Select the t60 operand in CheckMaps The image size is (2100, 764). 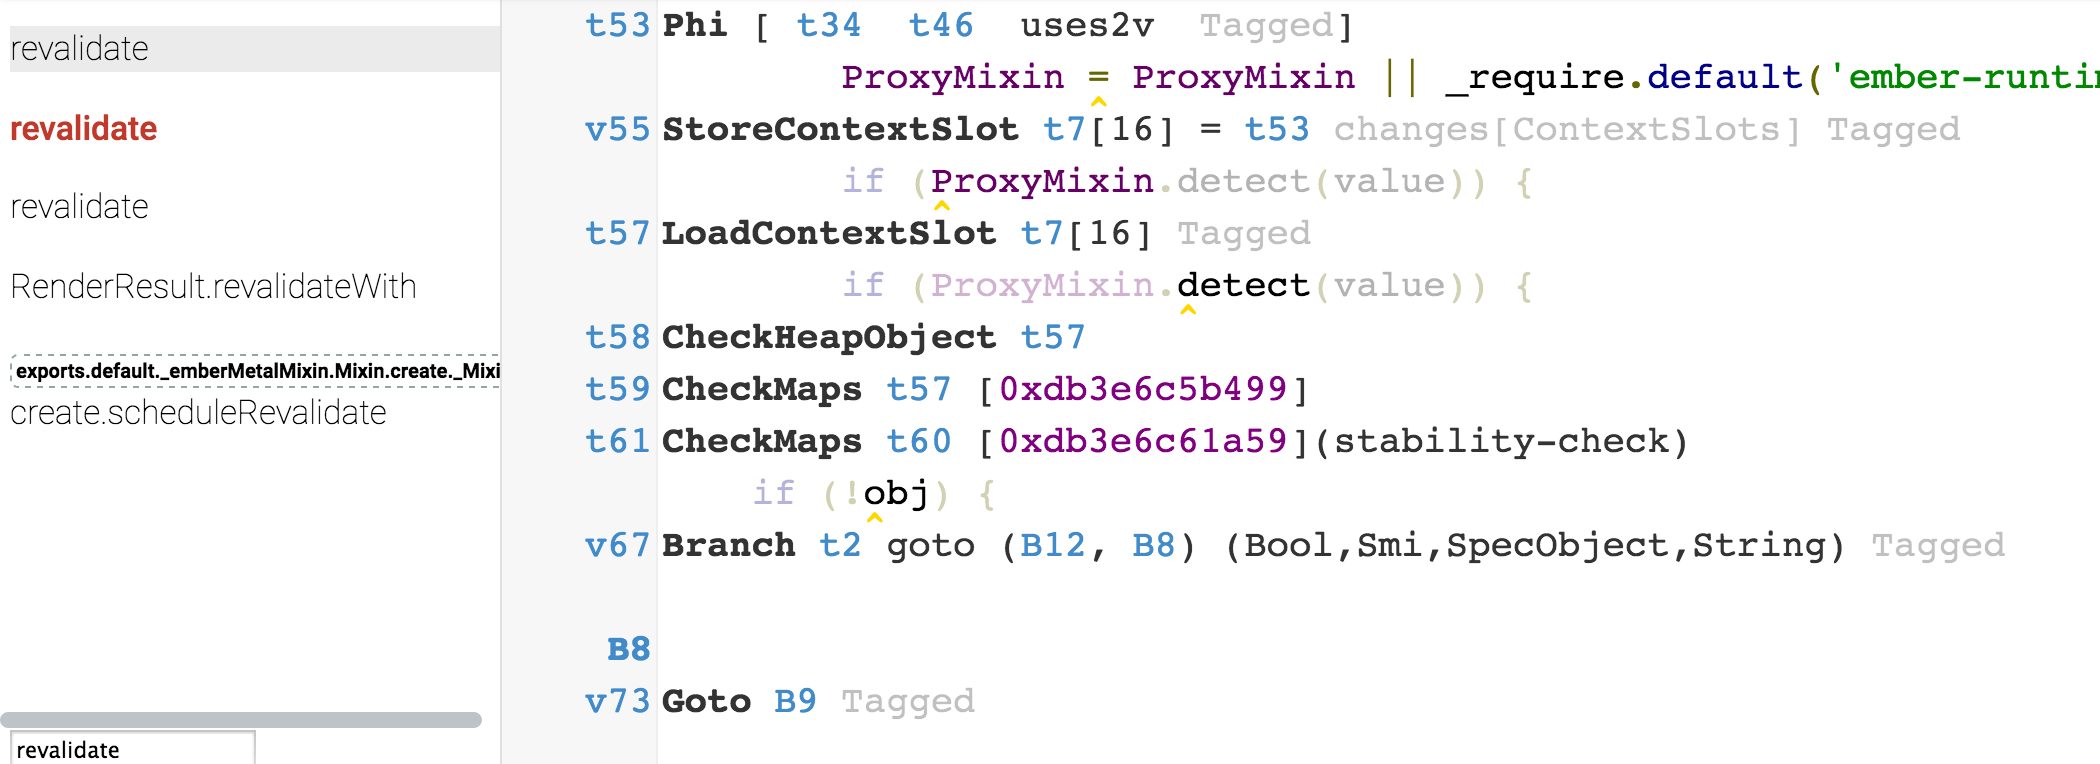pos(919,441)
